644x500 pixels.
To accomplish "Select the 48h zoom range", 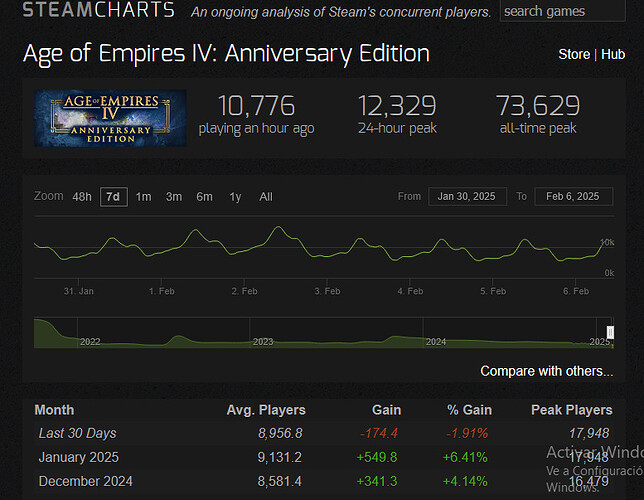I will tap(82, 197).
